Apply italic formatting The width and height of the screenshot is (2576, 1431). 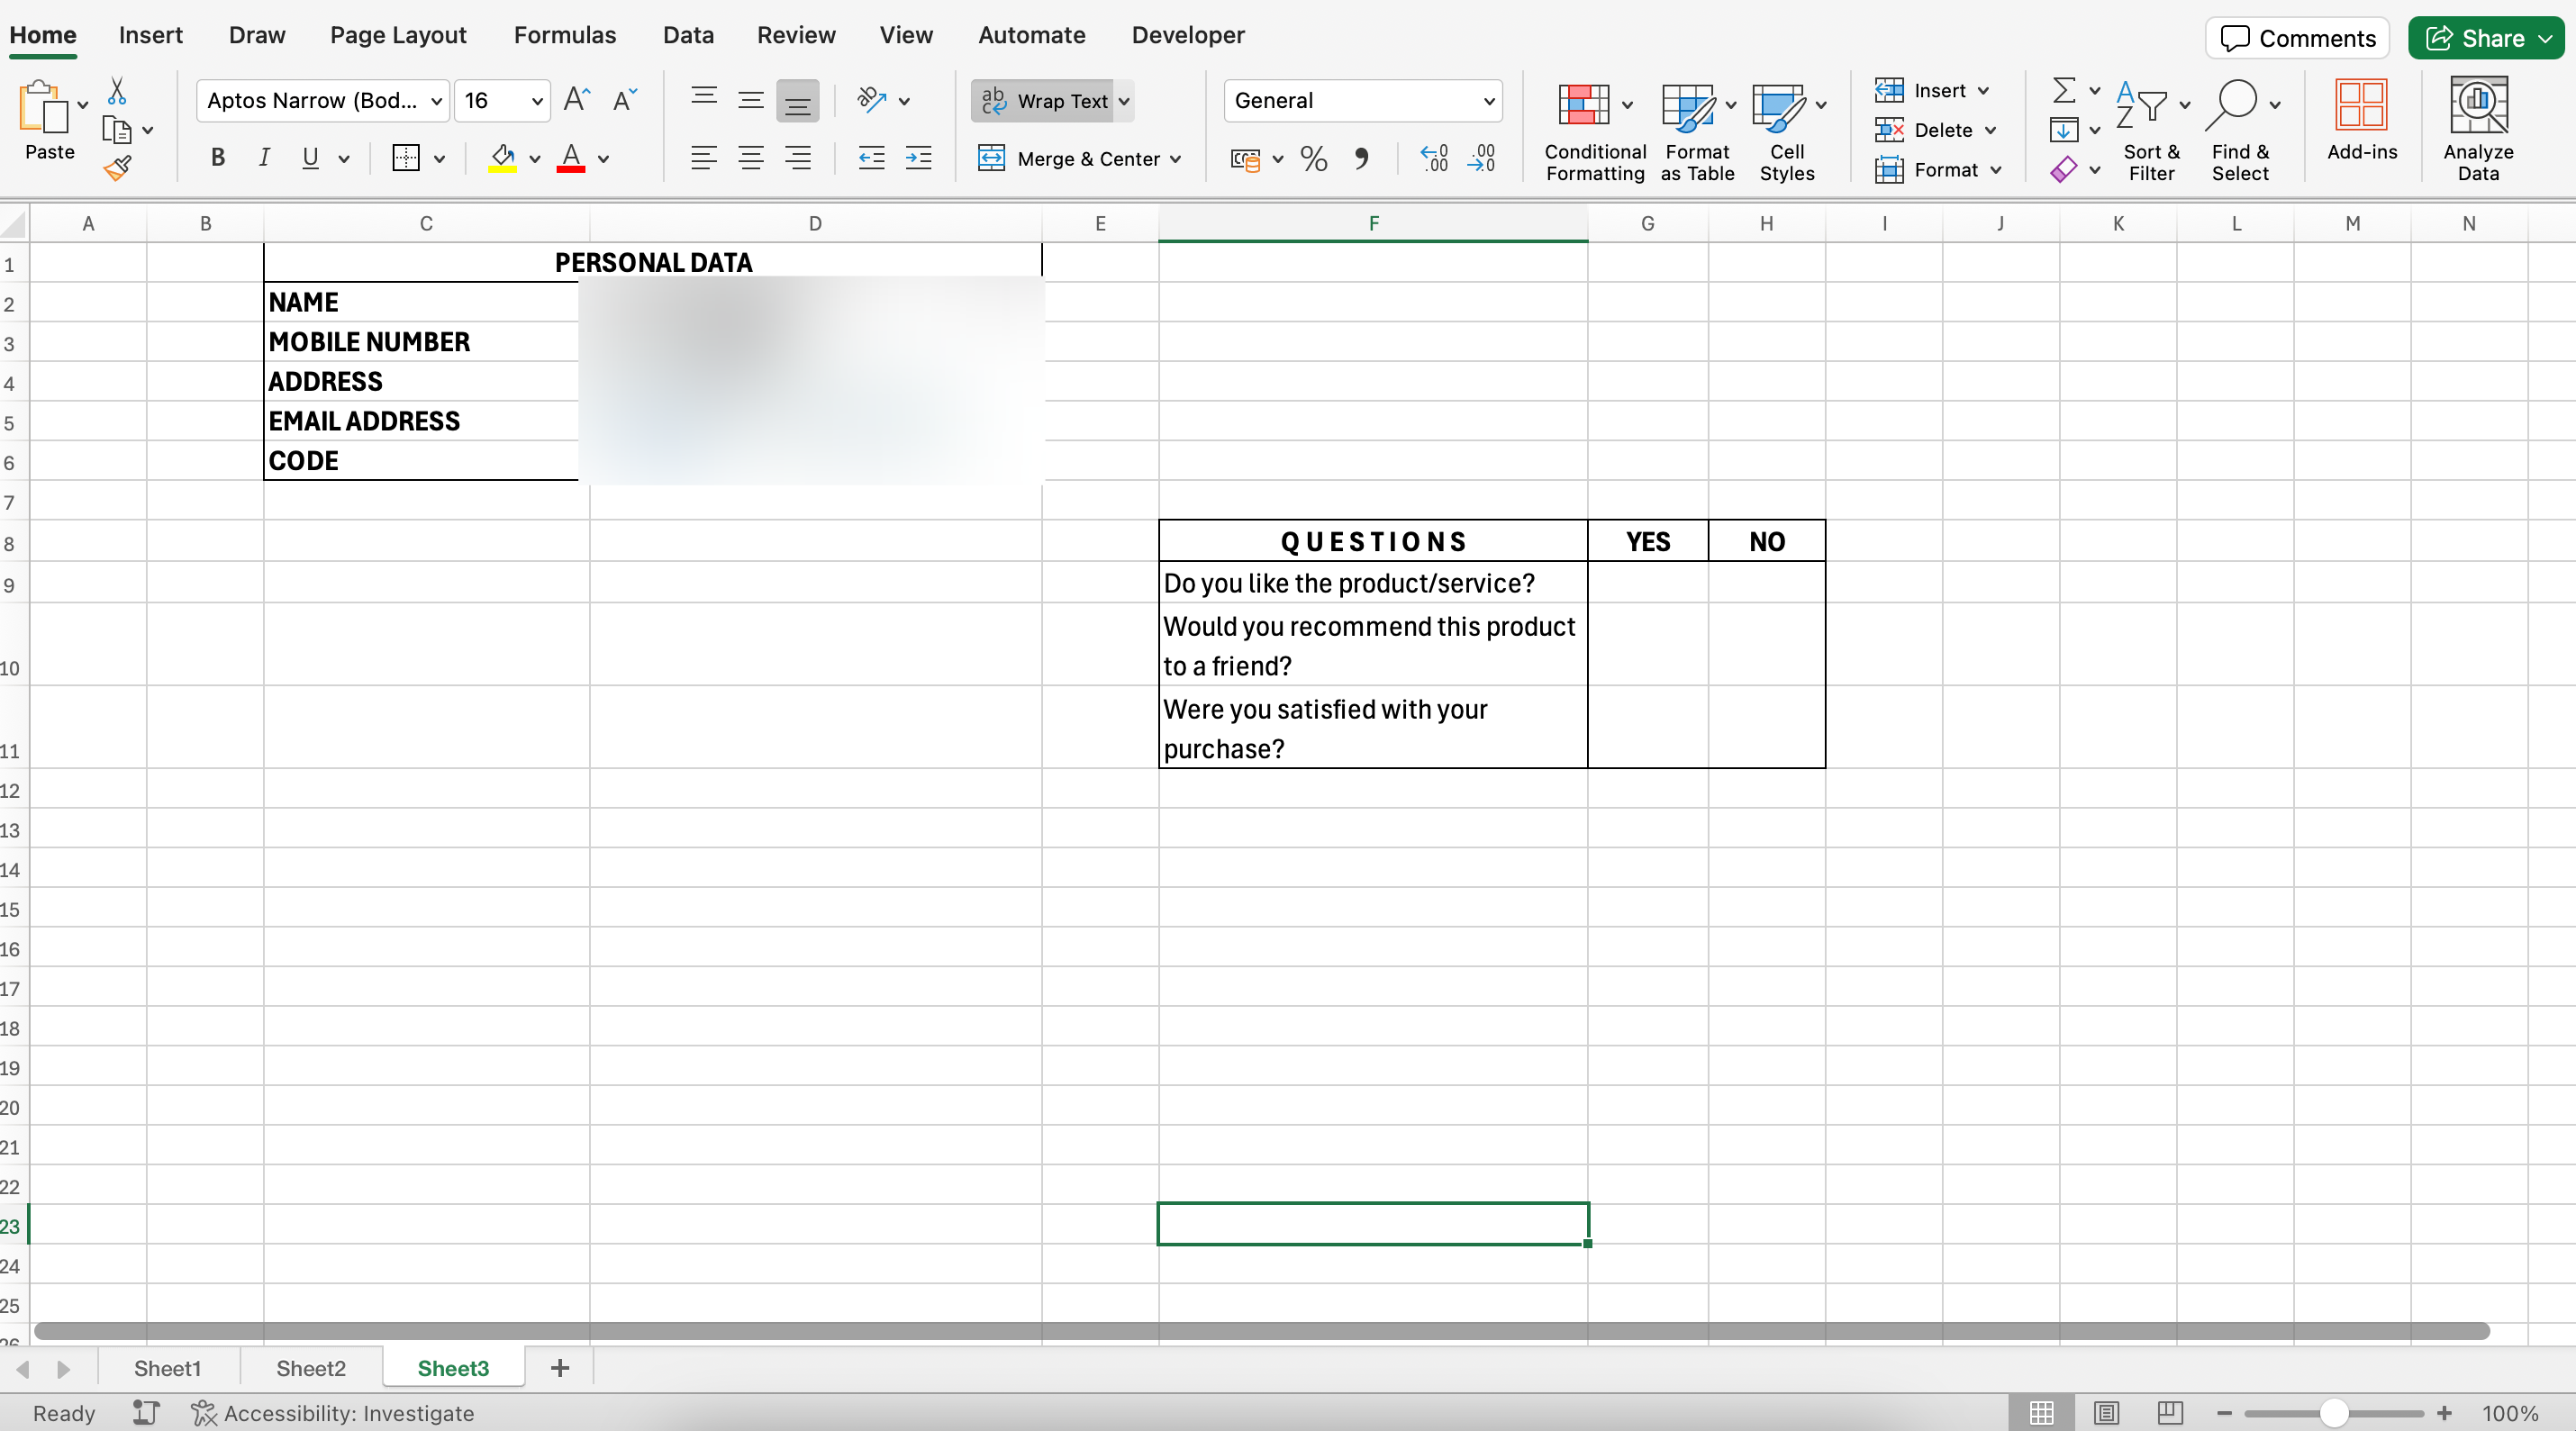click(263, 157)
